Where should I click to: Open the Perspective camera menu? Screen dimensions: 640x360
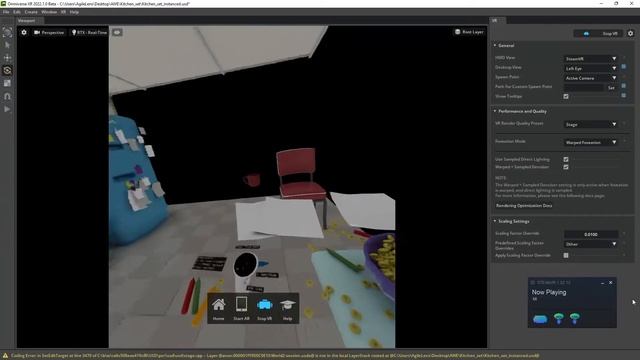49,32
